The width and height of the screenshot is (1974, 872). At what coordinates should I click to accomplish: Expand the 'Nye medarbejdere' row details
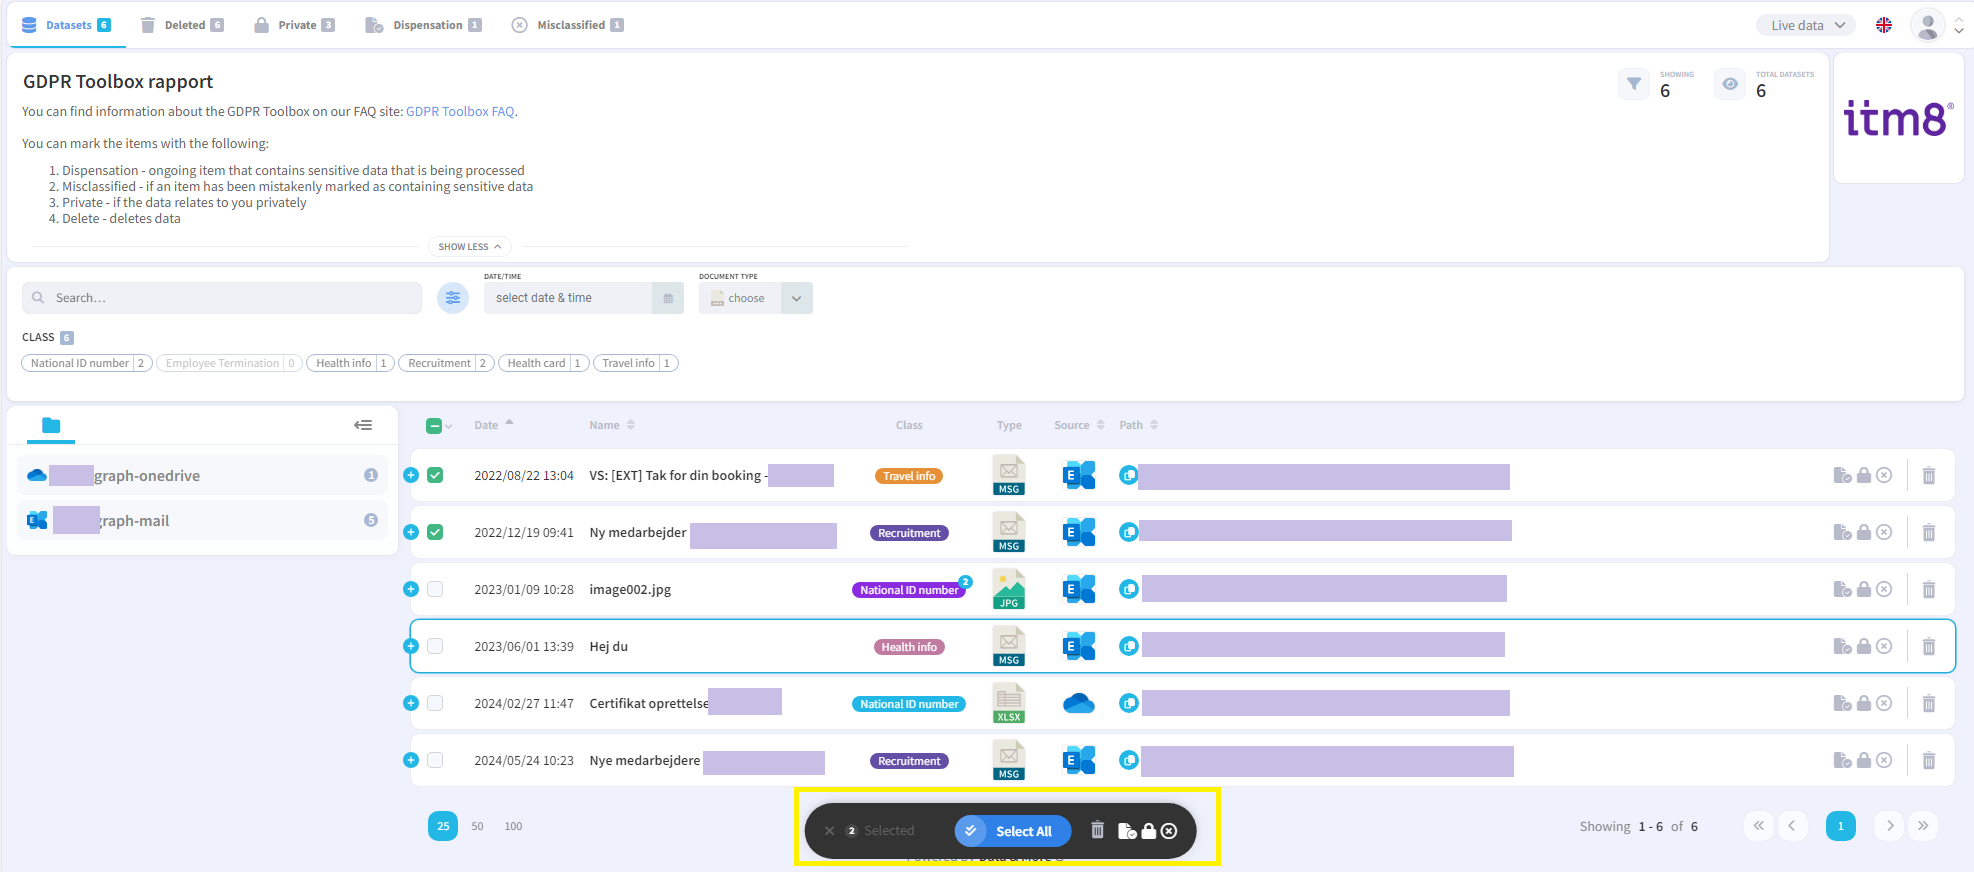411,760
